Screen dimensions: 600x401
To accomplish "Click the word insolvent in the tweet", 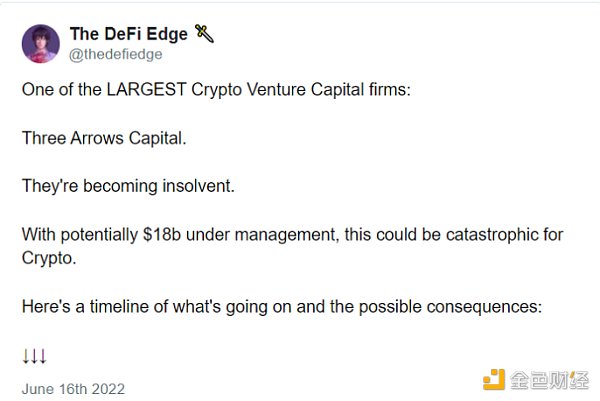I will [x=198, y=186].
